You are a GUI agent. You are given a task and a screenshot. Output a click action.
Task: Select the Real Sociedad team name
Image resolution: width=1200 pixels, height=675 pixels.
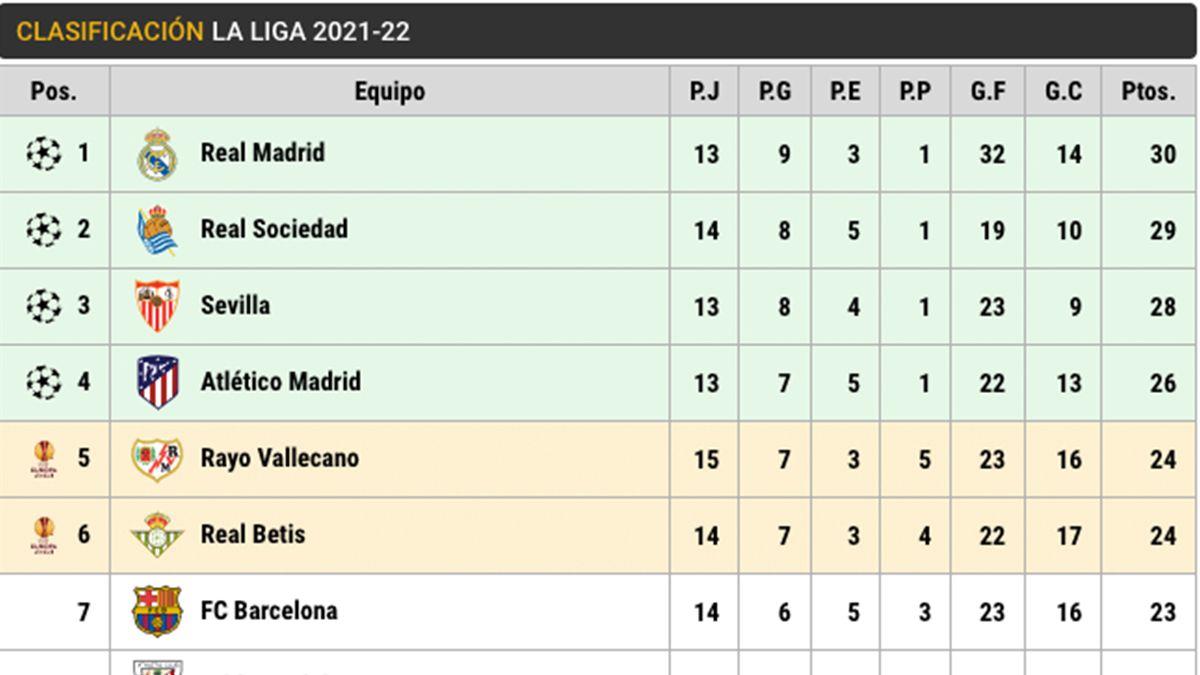tap(274, 229)
